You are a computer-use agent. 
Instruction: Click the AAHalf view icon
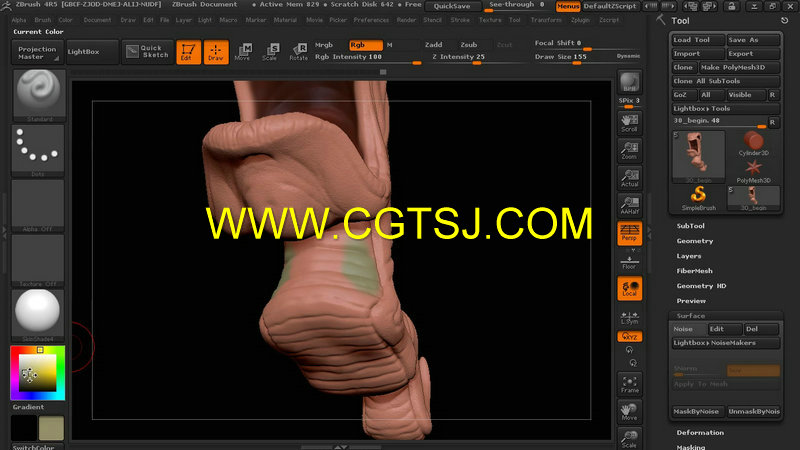coord(630,206)
